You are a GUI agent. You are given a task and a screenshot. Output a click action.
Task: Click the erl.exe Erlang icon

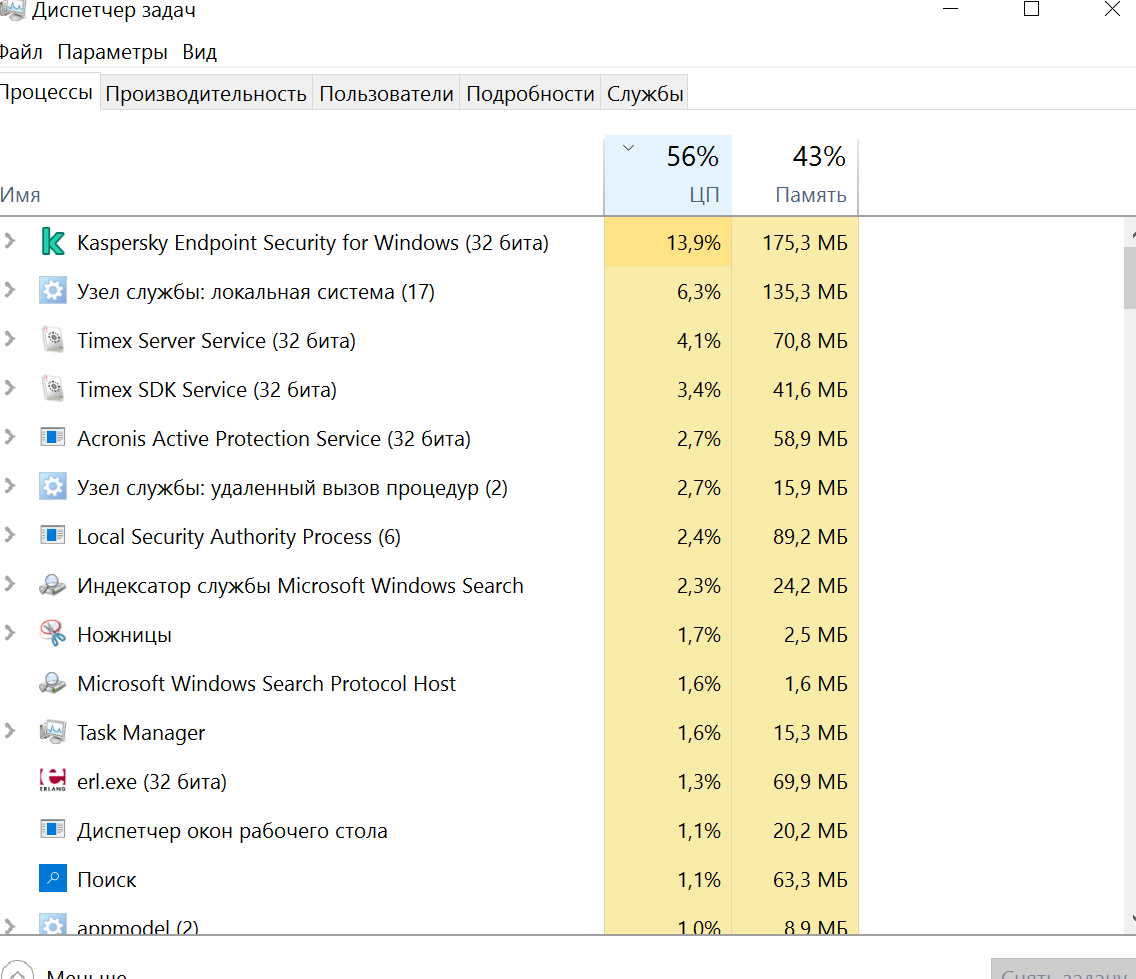[x=53, y=780]
